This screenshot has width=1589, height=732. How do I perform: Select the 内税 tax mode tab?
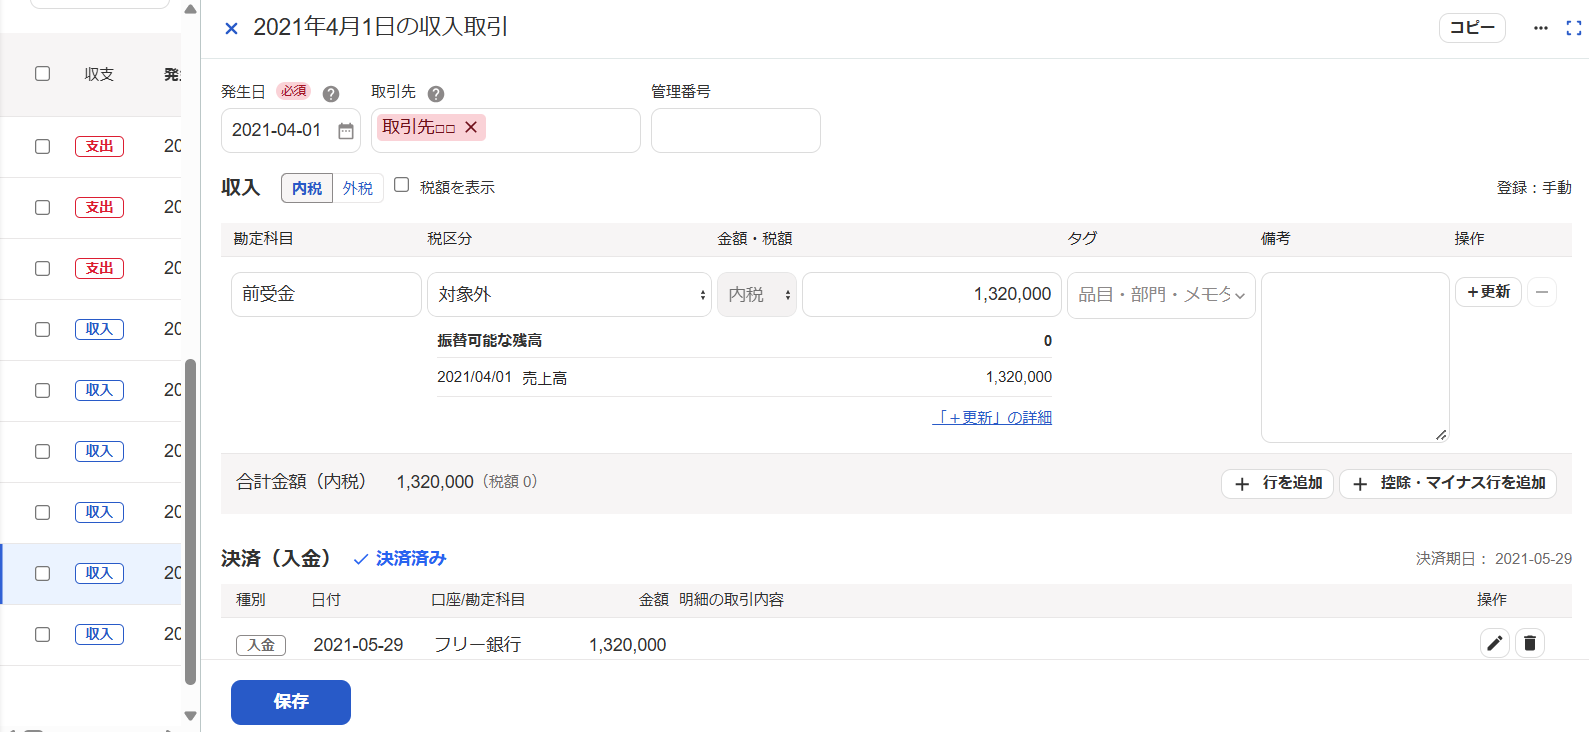point(307,188)
